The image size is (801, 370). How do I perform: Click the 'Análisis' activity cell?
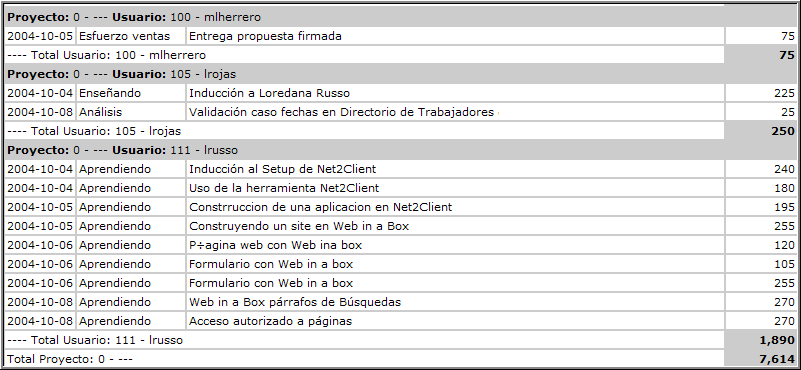pos(131,112)
